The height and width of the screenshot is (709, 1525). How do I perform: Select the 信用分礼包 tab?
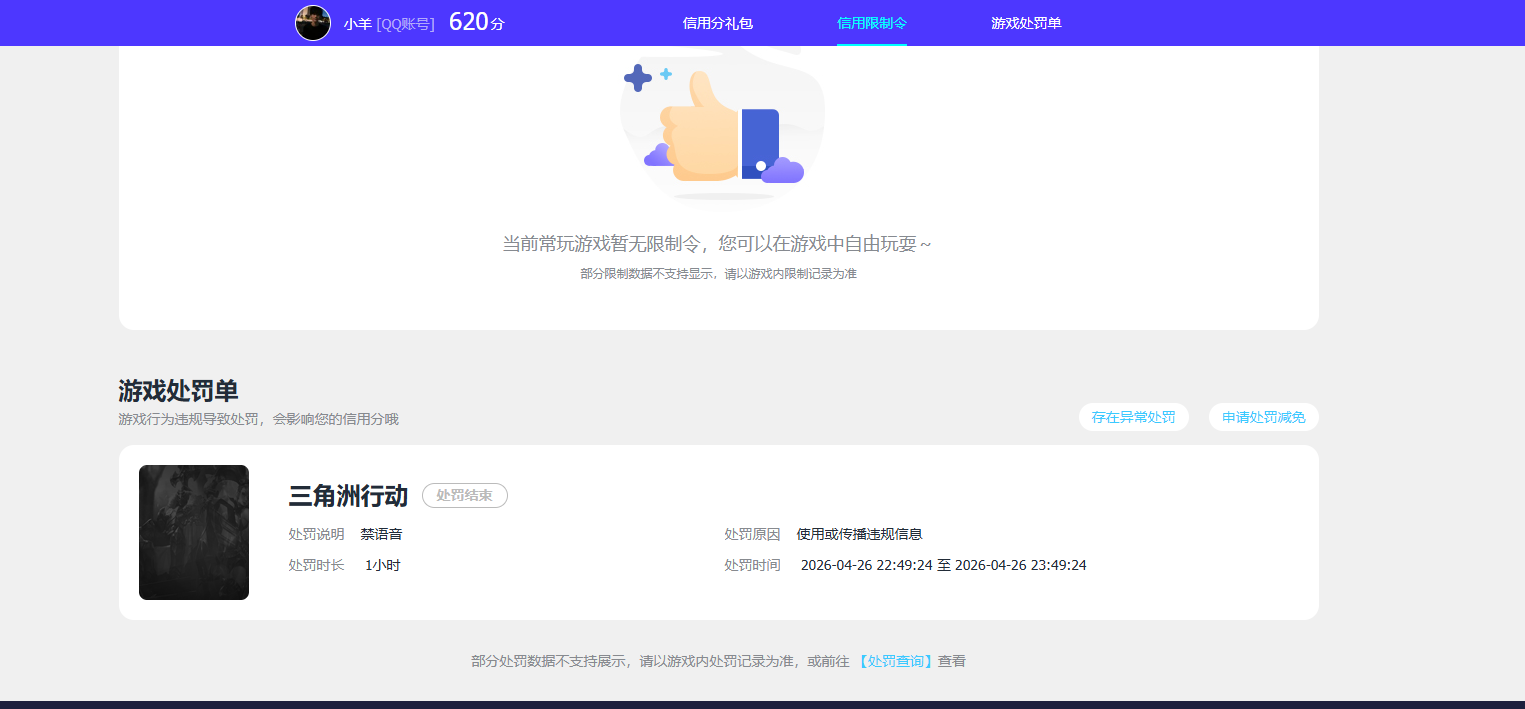point(717,23)
